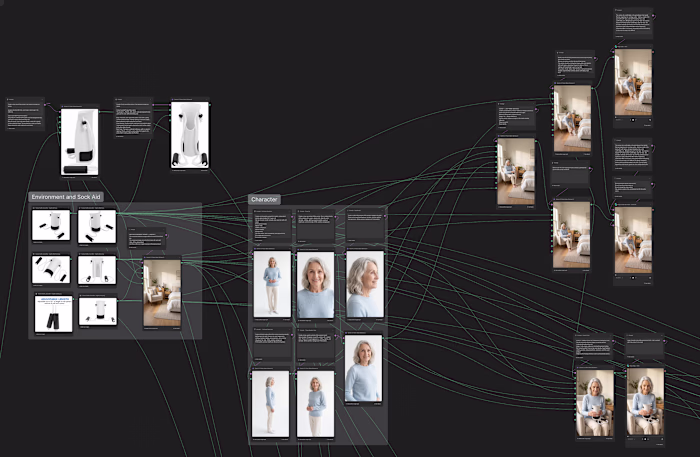The image size is (700, 457).
Task: Select the prompt text node inside Environment group
Action: [147, 239]
